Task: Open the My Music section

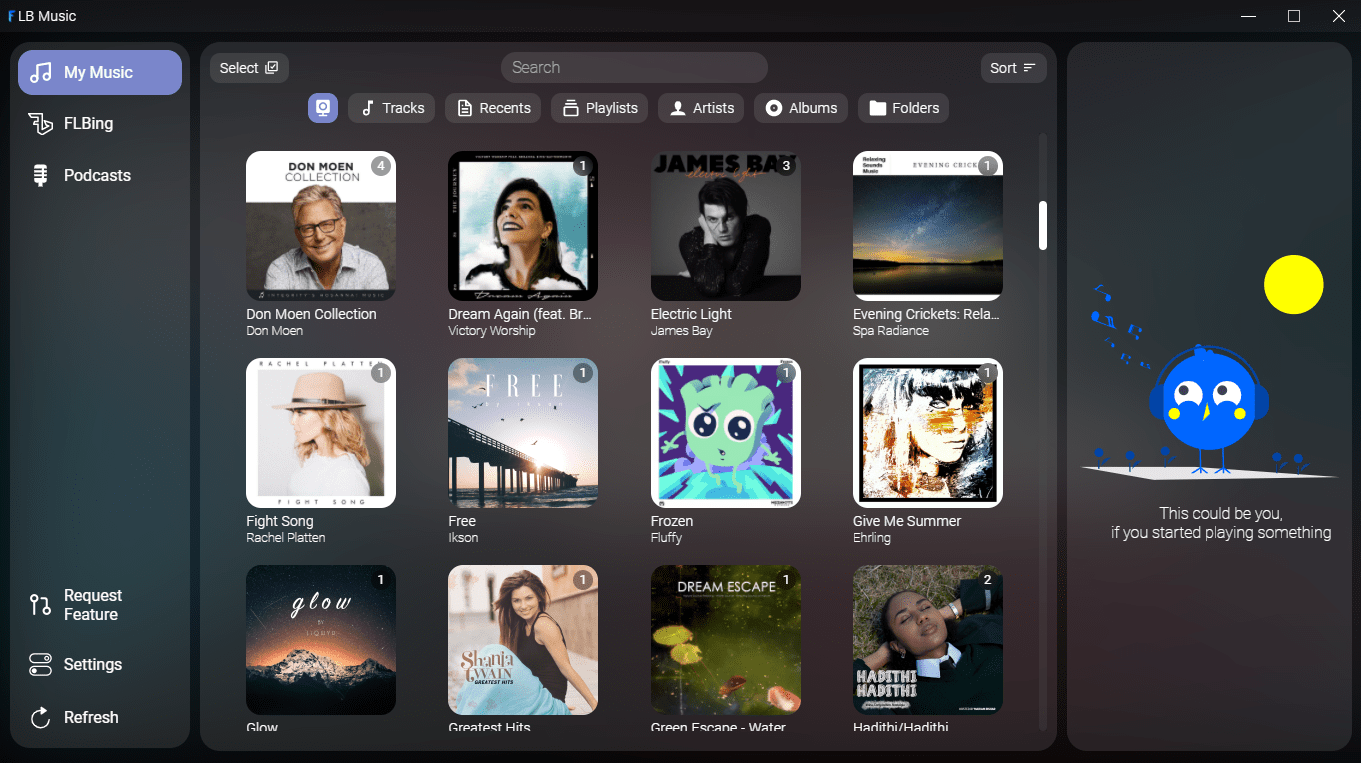Action: click(100, 73)
